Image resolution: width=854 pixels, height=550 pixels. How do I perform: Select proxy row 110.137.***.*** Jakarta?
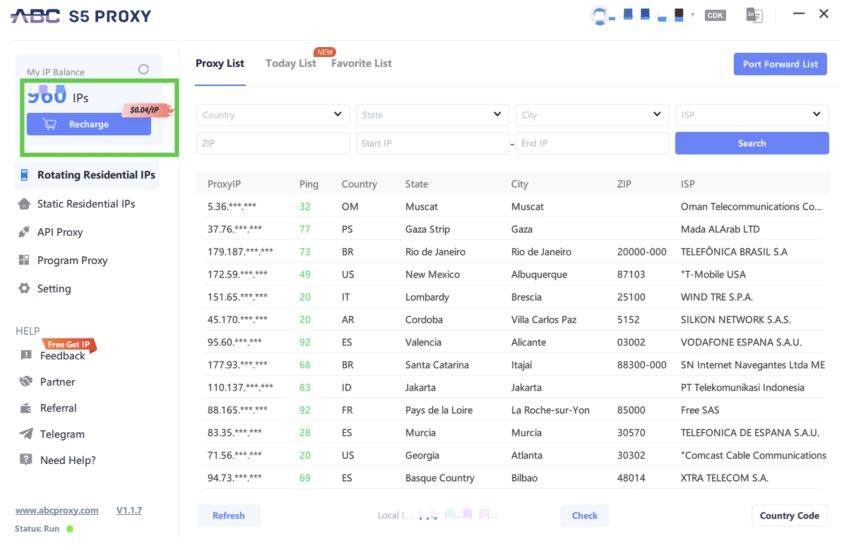pyautogui.click(x=513, y=388)
